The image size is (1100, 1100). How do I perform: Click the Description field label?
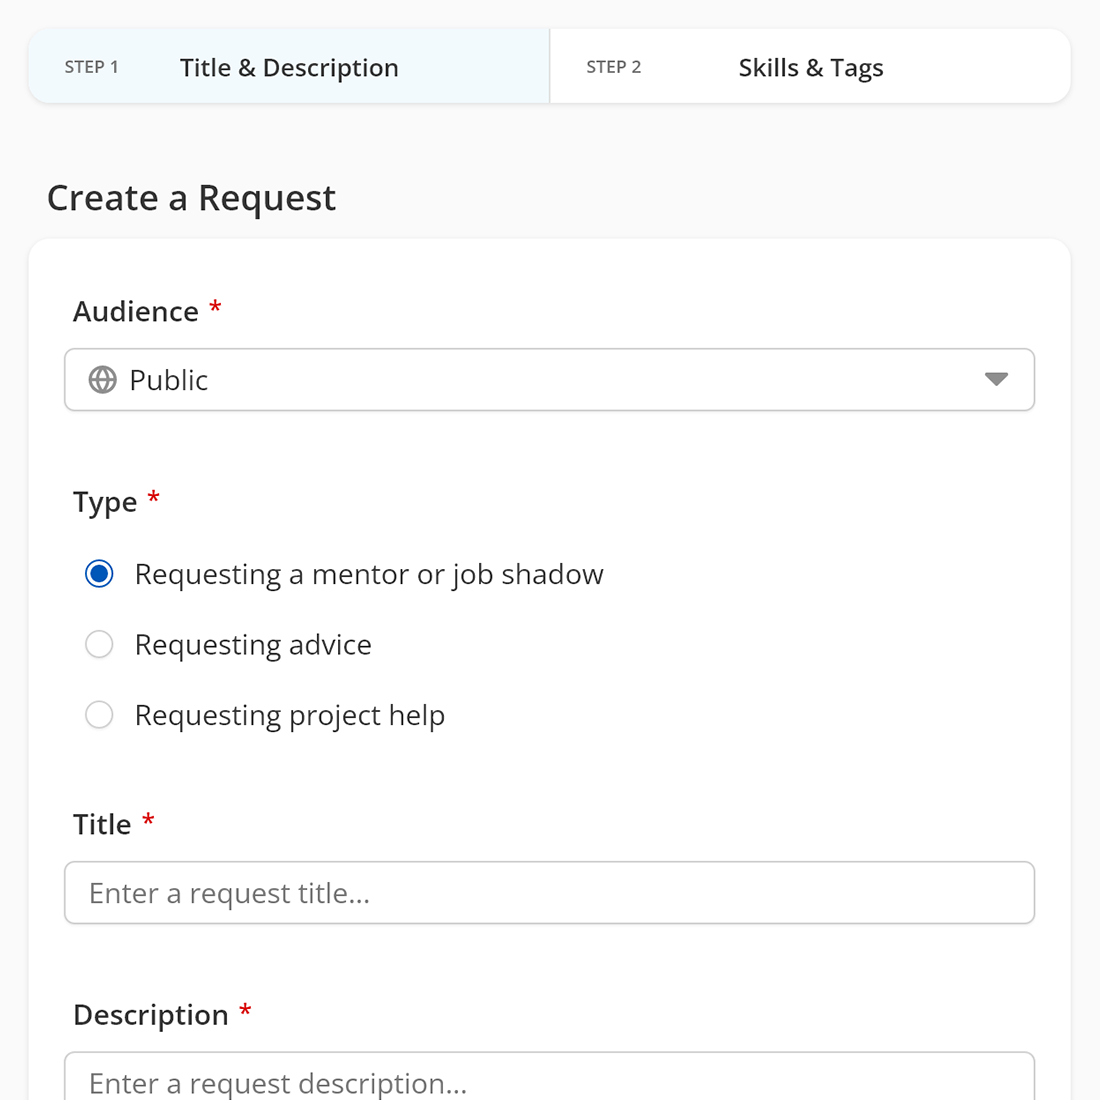coord(151,1015)
